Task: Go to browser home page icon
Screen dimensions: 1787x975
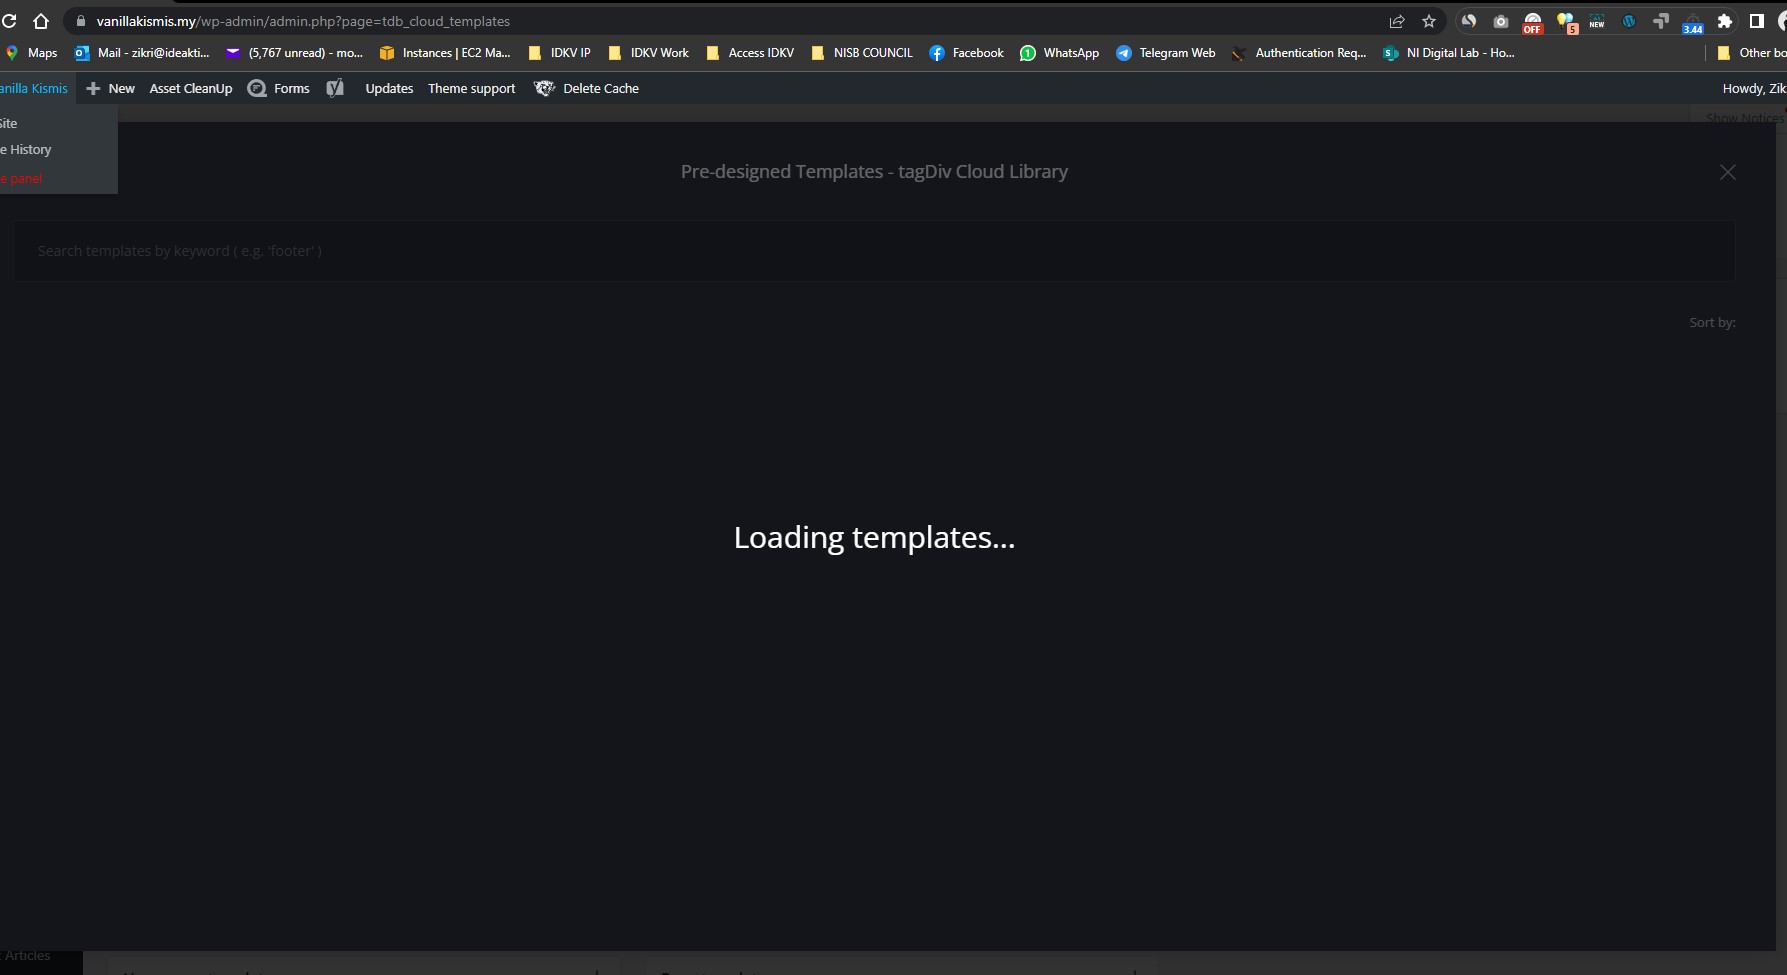Action: click(x=41, y=21)
